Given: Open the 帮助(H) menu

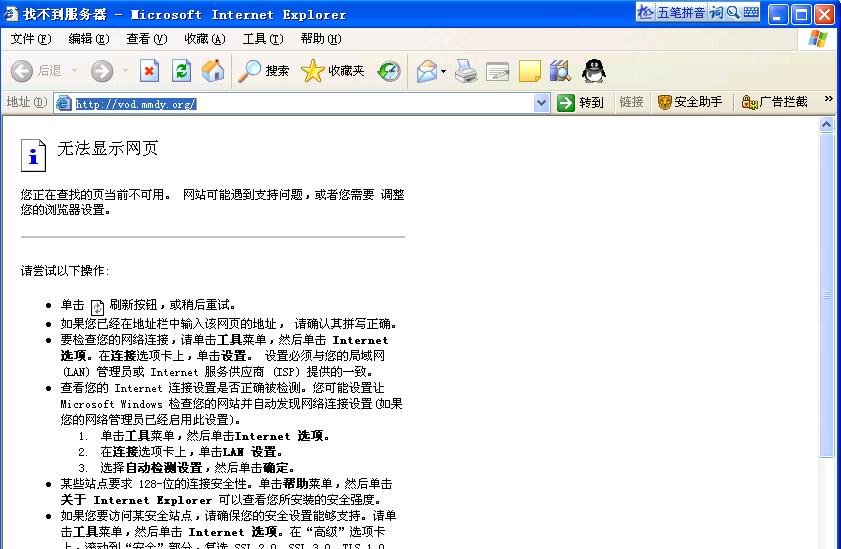Looking at the screenshot, I should [320, 39].
